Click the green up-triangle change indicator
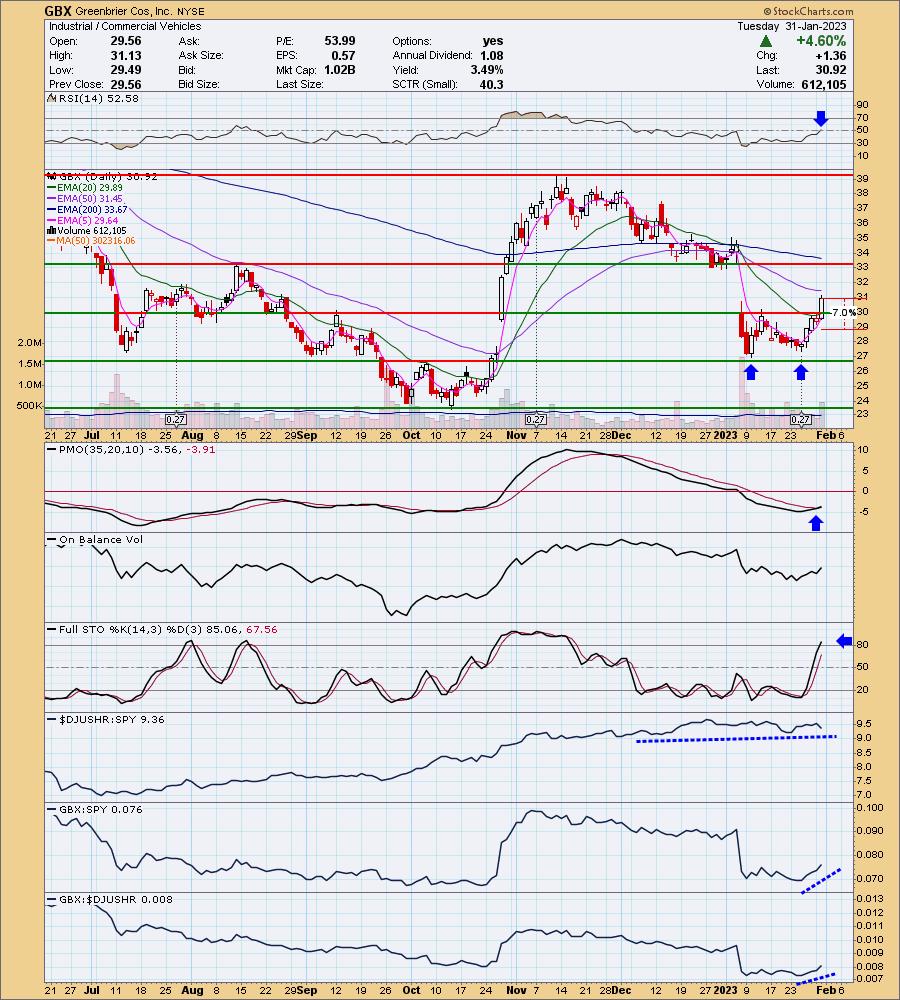Screen dimensions: 900x1000 (765, 41)
